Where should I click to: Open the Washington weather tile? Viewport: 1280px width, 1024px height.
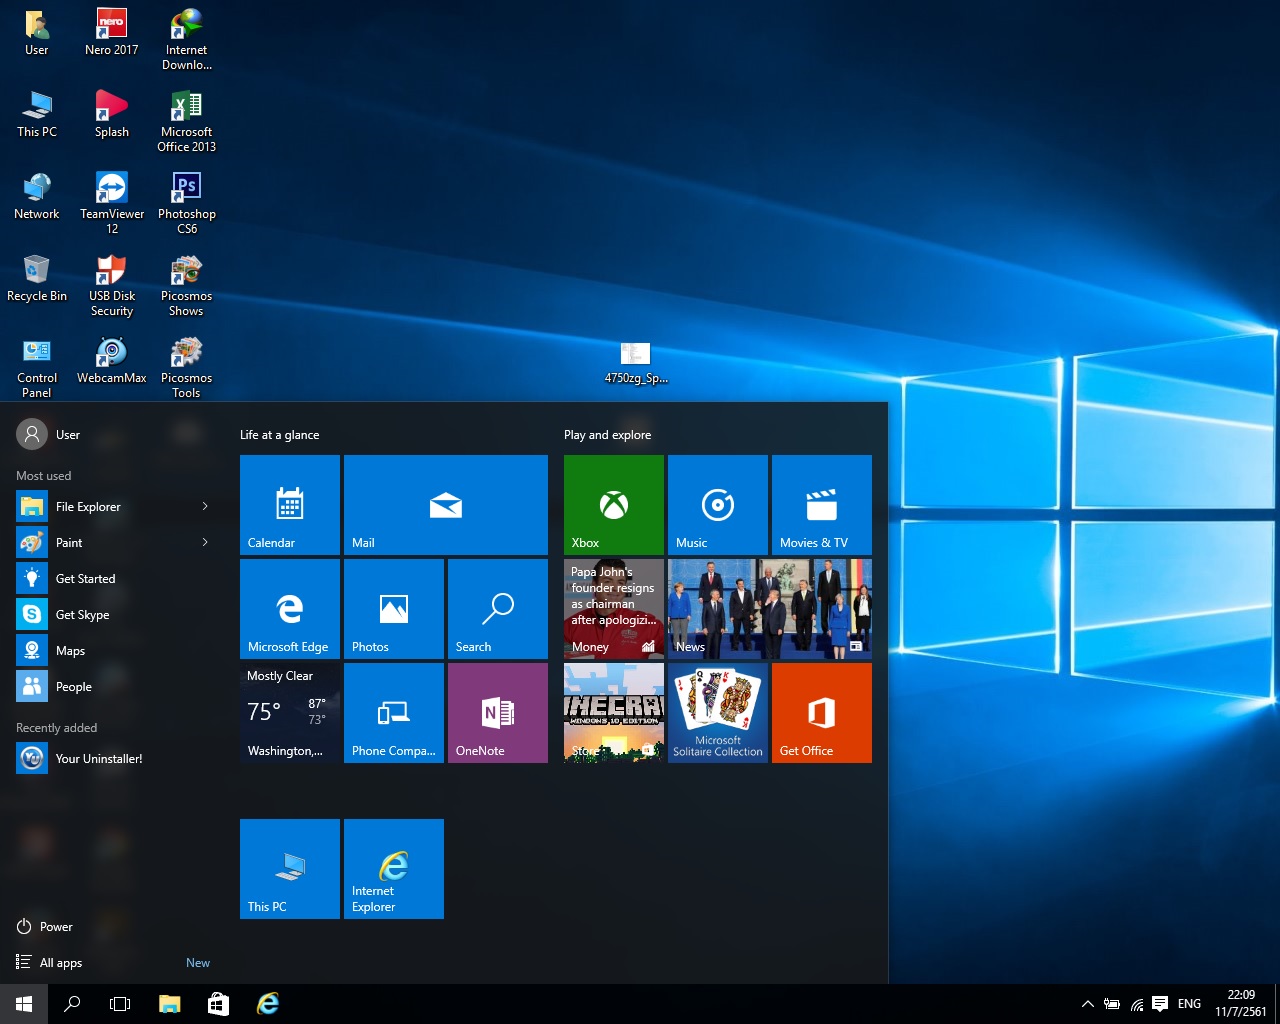pos(290,713)
